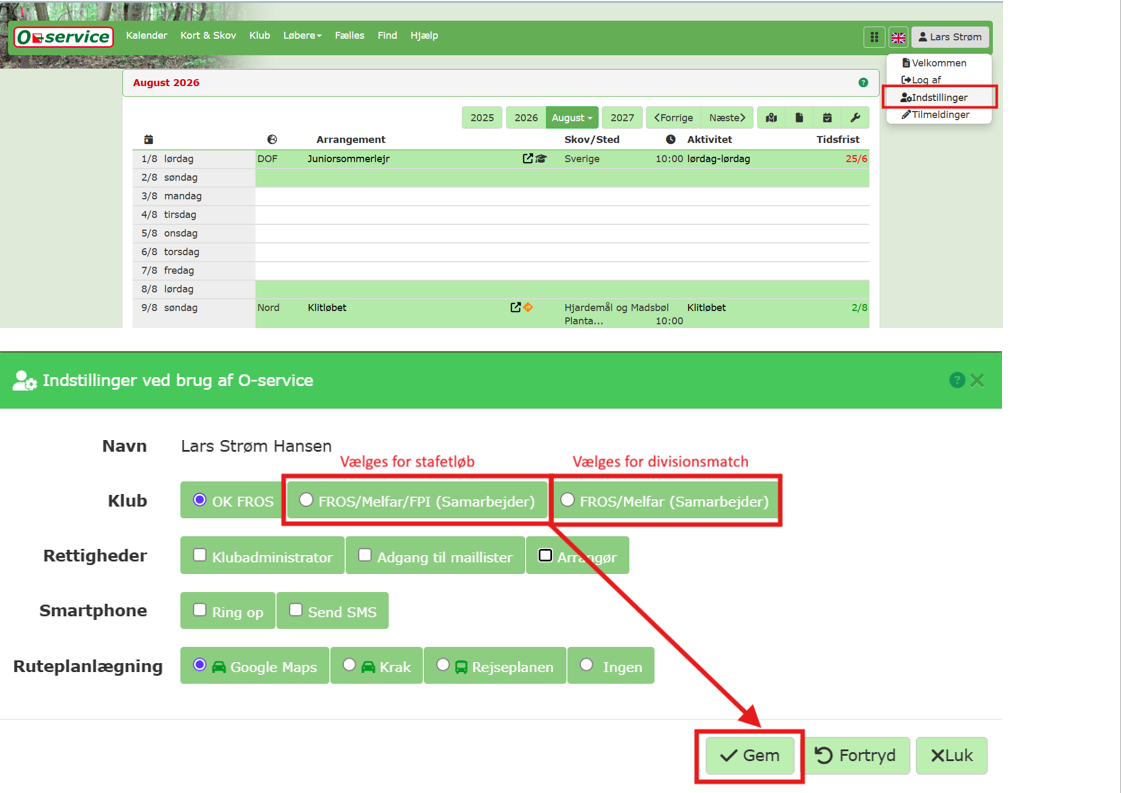
Task: Click the Gem save button
Action: pyautogui.click(x=749, y=756)
